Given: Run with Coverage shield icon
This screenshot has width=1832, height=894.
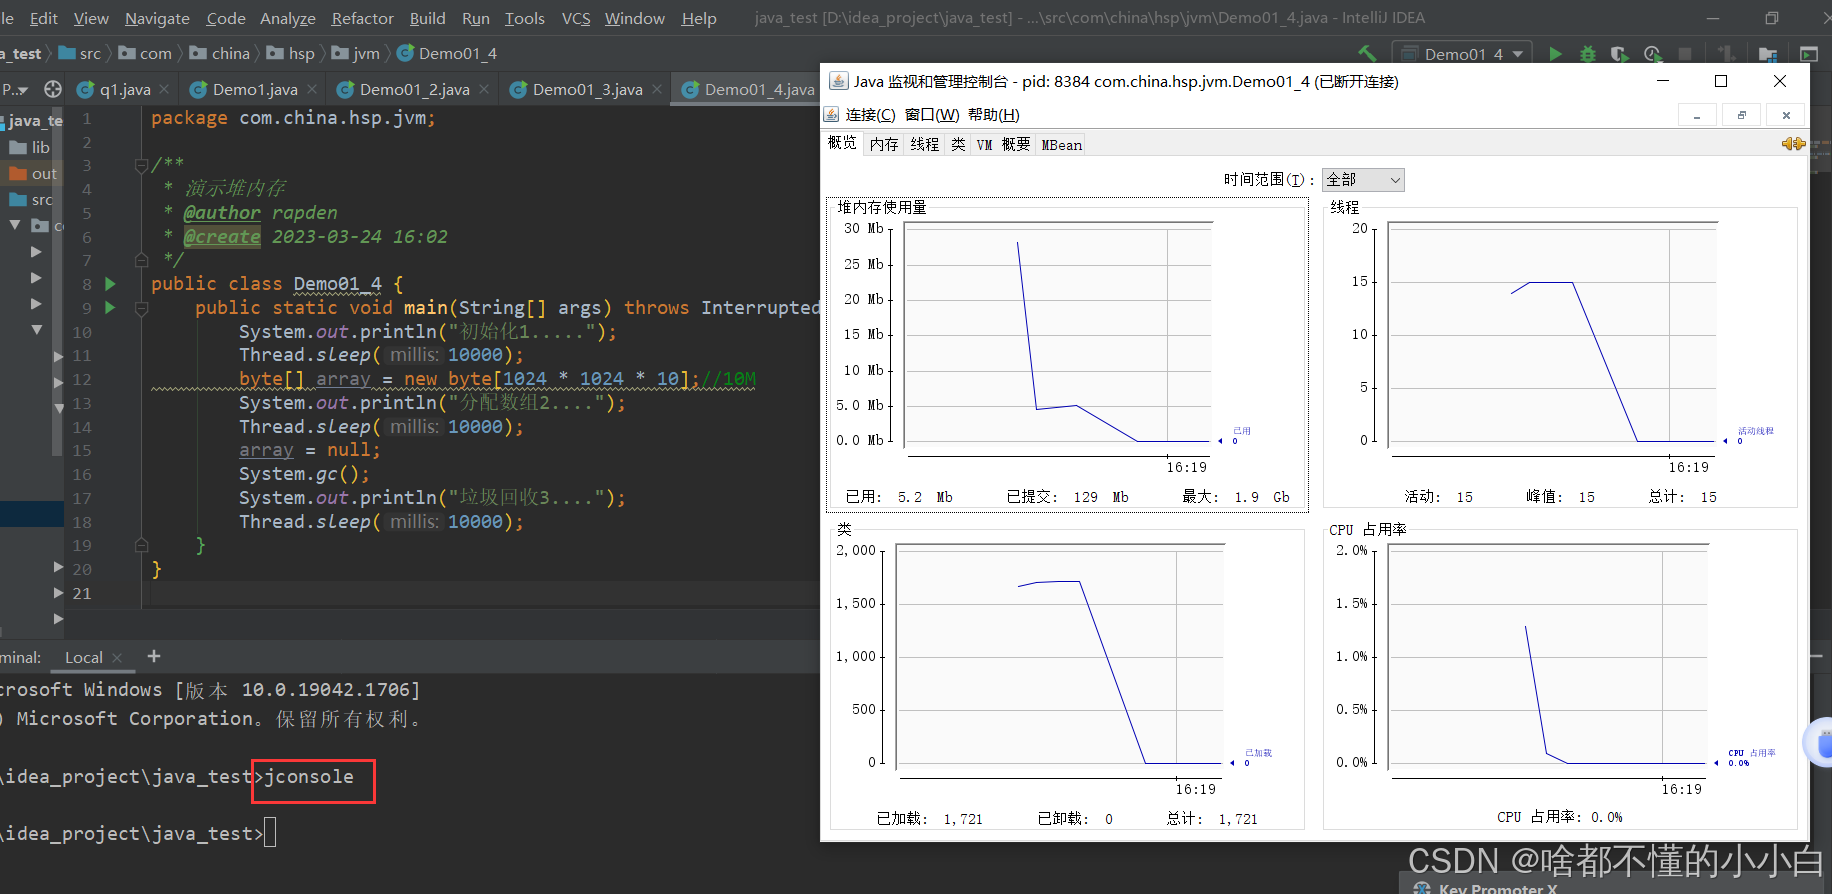Looking at the screenshot, I should [x=1619, y=54].
